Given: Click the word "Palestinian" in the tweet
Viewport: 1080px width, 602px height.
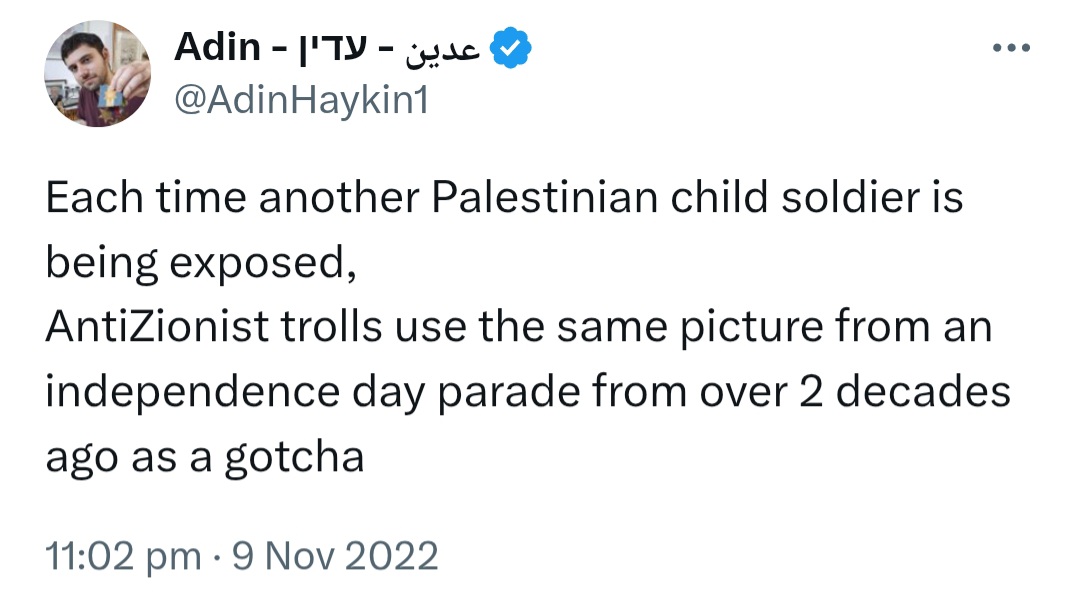Looking at the screenshot, I should (x=545, y=197).
